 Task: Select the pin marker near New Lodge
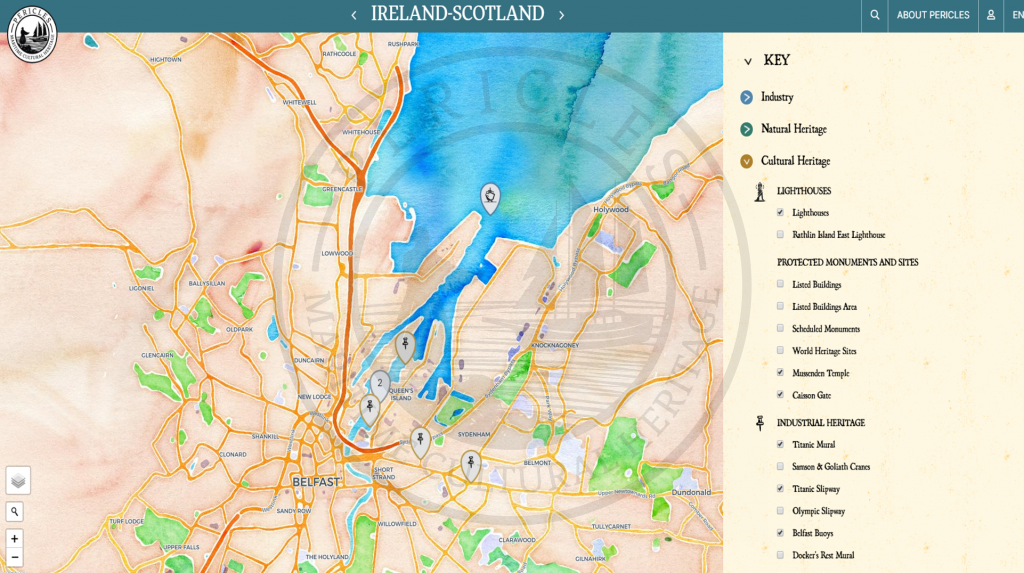[x=370, y=410]
